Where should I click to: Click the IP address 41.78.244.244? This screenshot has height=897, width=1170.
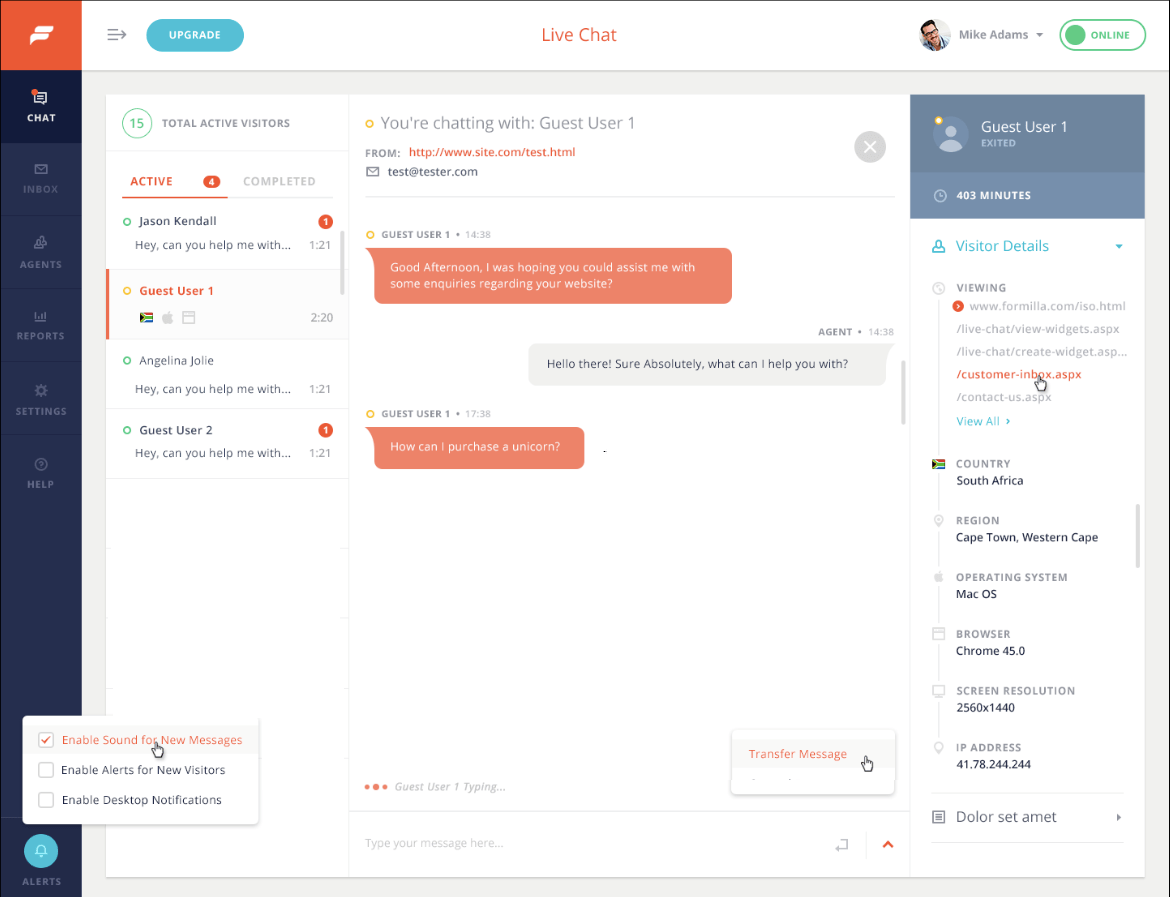click(993, 764)
